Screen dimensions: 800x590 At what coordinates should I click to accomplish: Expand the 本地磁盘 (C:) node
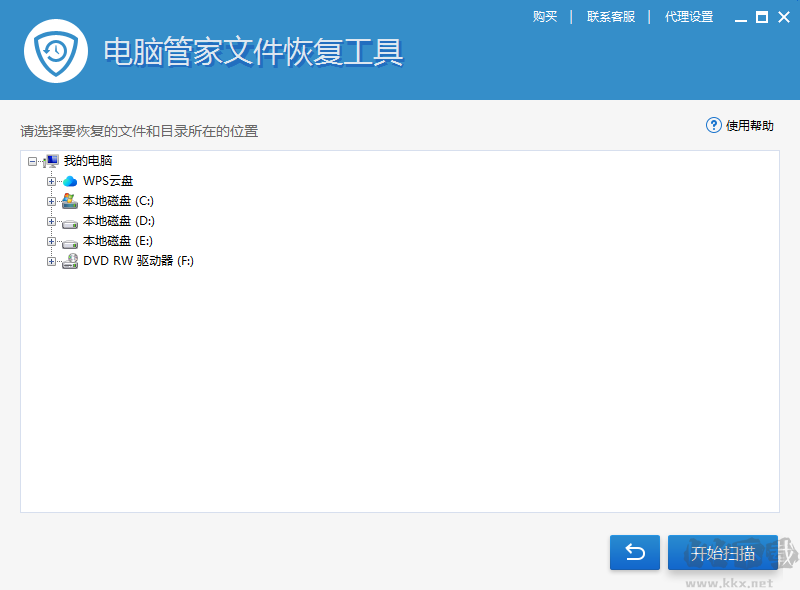point(51,200)
